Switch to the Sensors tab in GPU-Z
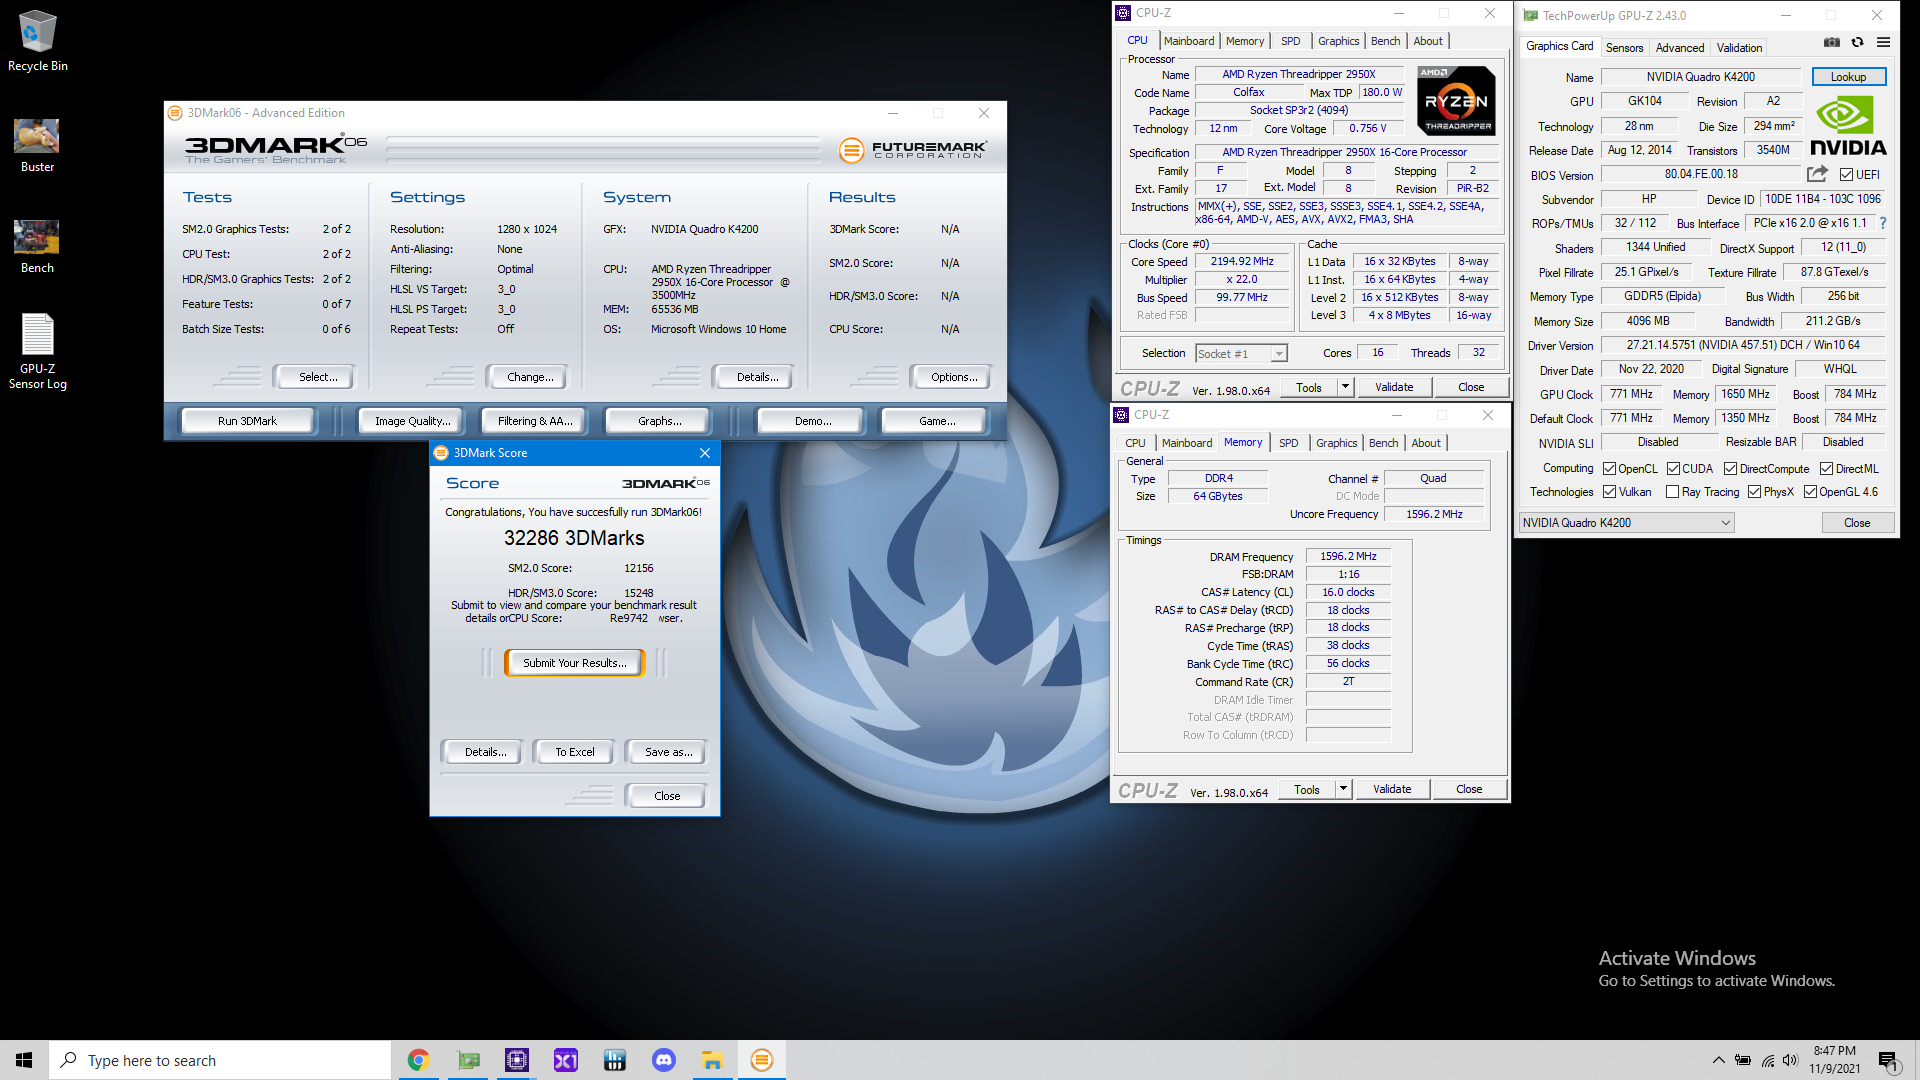Screen dimensions: 1920x1080 click(1624, 47)
